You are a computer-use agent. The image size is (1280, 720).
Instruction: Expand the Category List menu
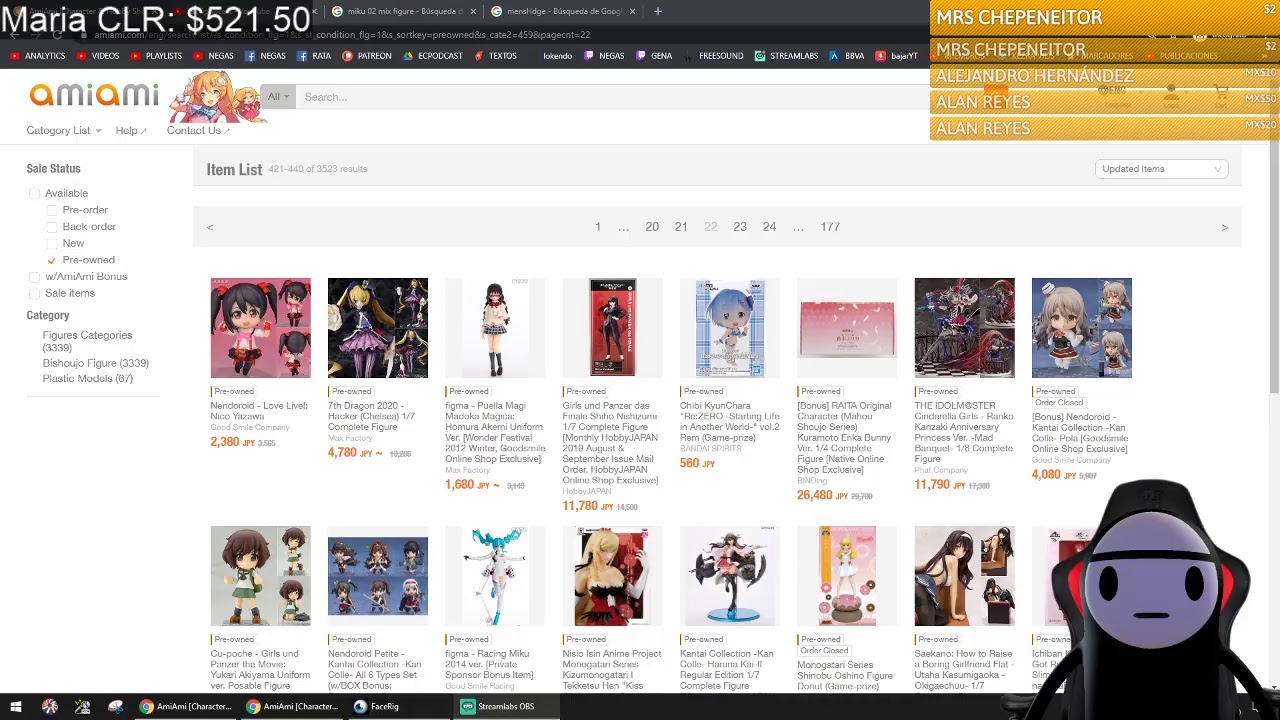(x=63, y=130)
